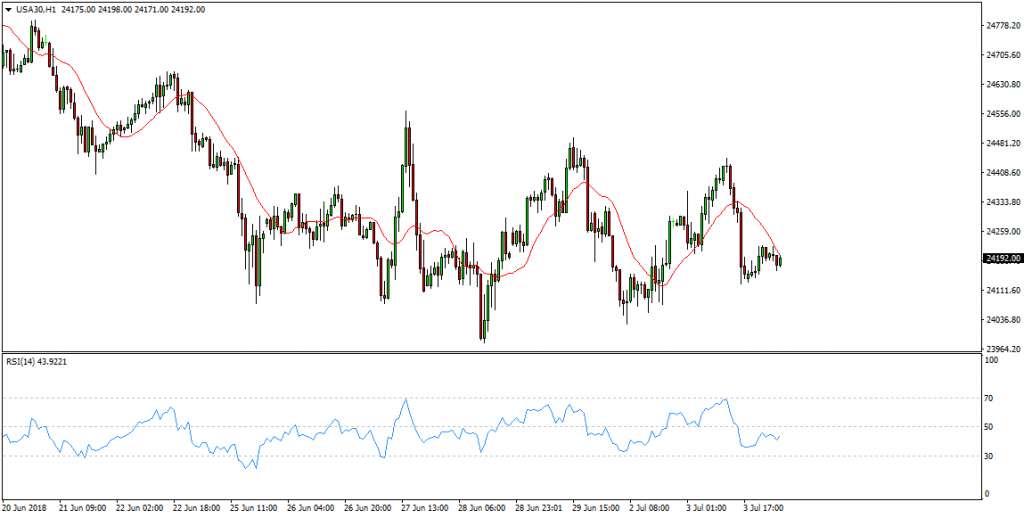Click the 24705.60 price axis label

tap(1004, 56)
